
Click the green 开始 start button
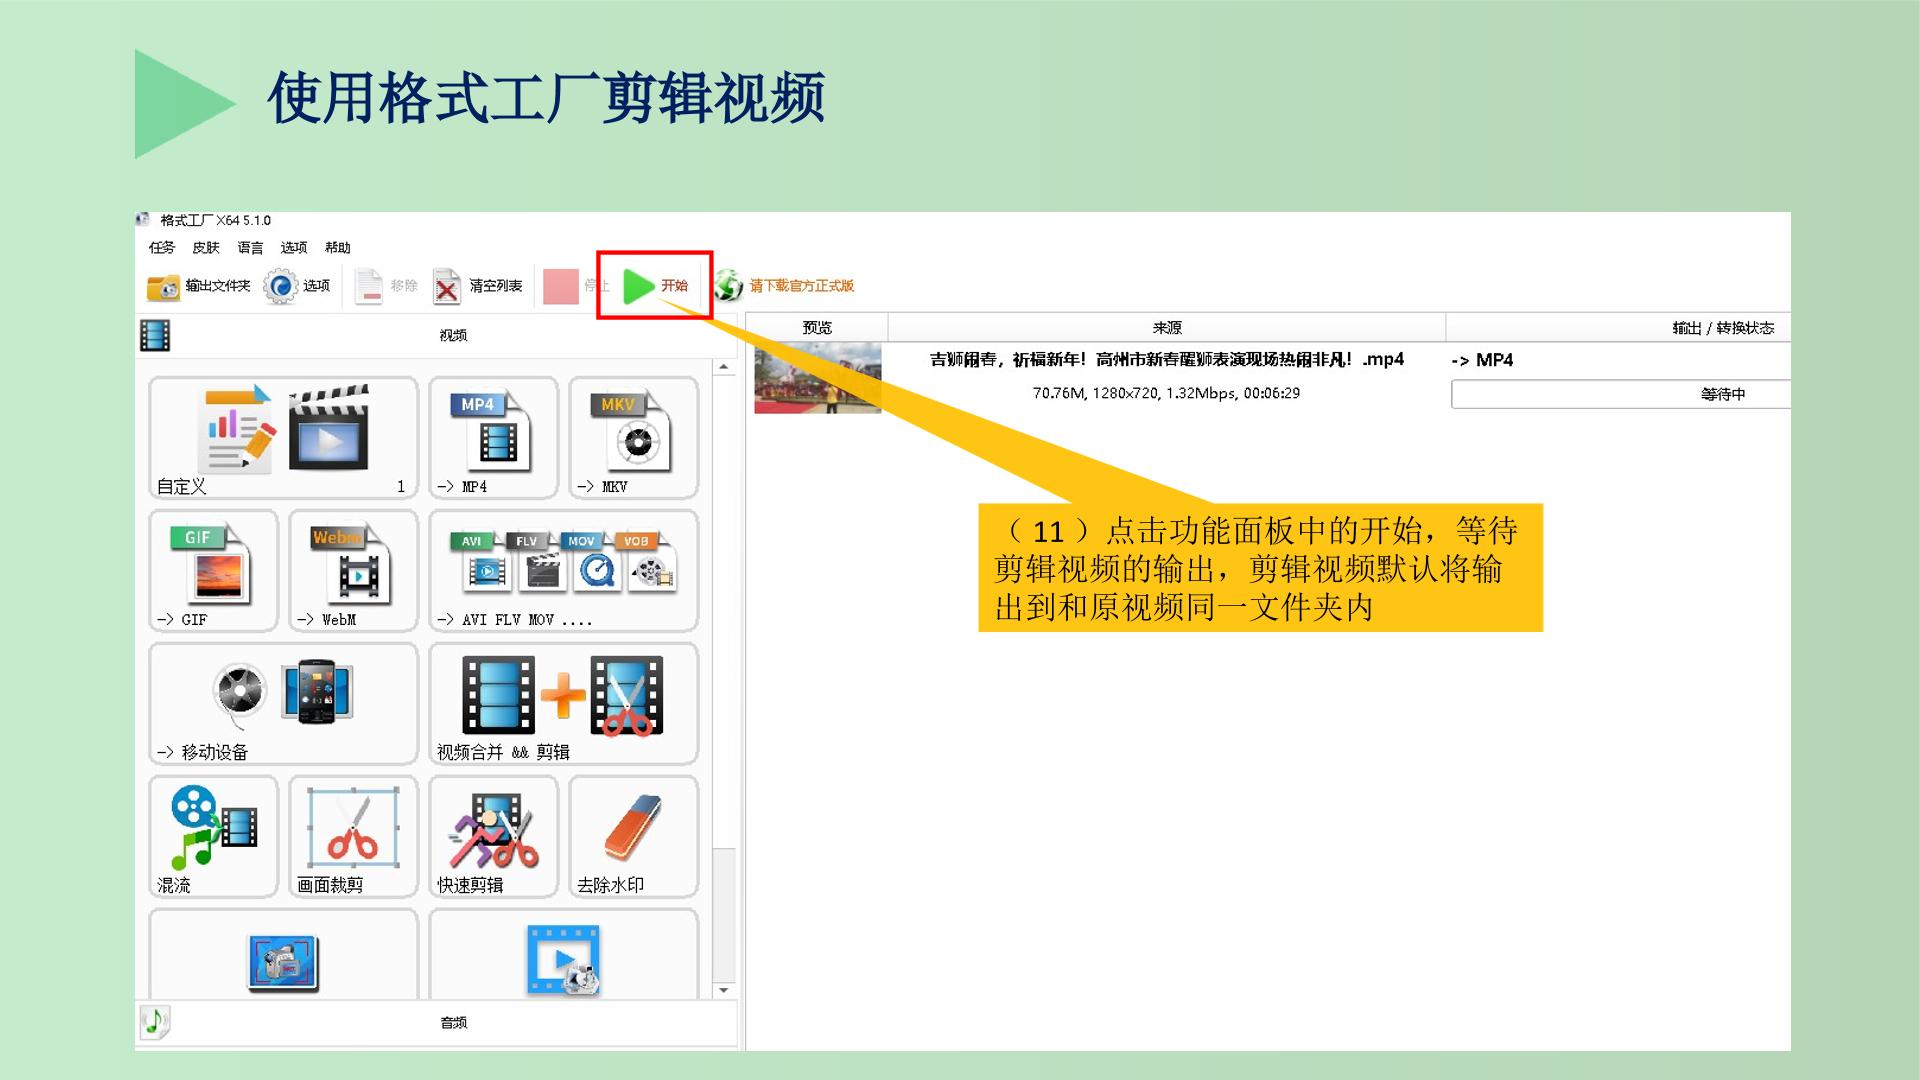[x=655, y=286]
